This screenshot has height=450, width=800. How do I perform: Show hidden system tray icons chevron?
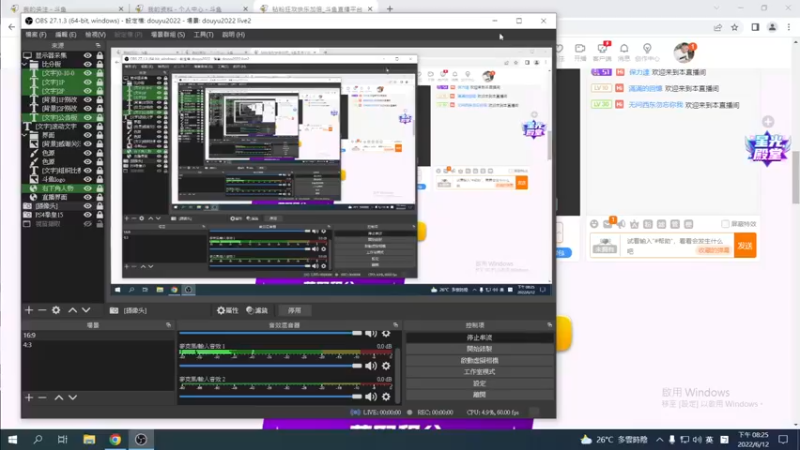[x=660, y=439]
